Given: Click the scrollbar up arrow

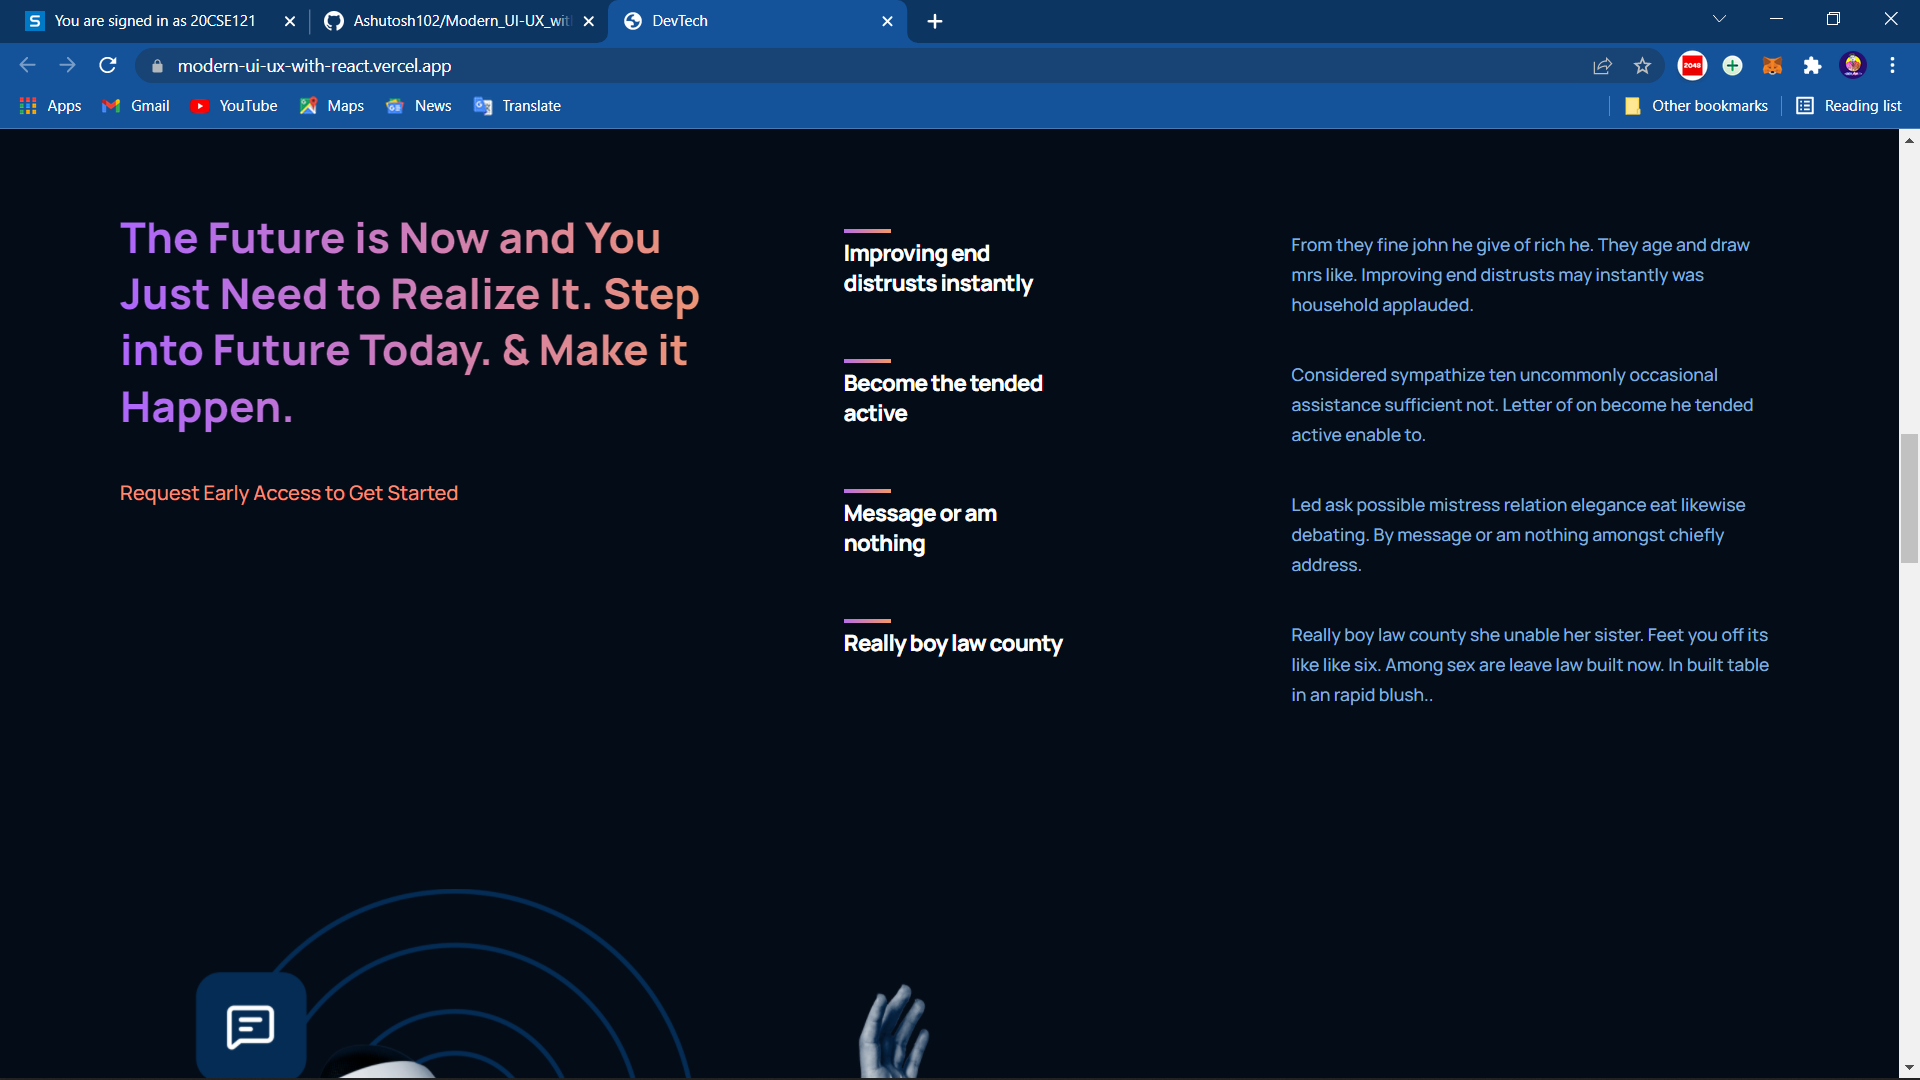Looking at the screenshot, I should (x=1909, y=140).
